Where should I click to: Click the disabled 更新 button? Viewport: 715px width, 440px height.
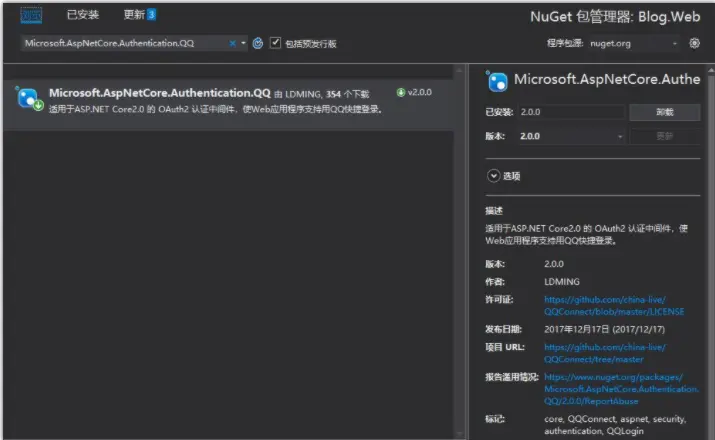[664, 136]
